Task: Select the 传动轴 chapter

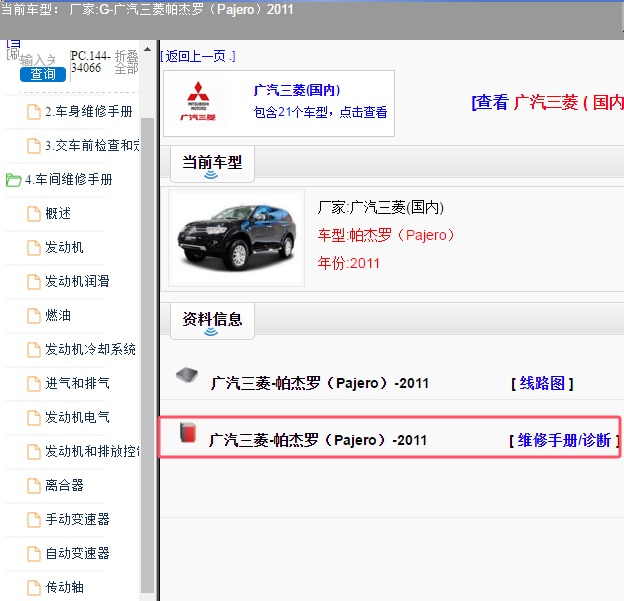Action: click(x=64, y=587)
